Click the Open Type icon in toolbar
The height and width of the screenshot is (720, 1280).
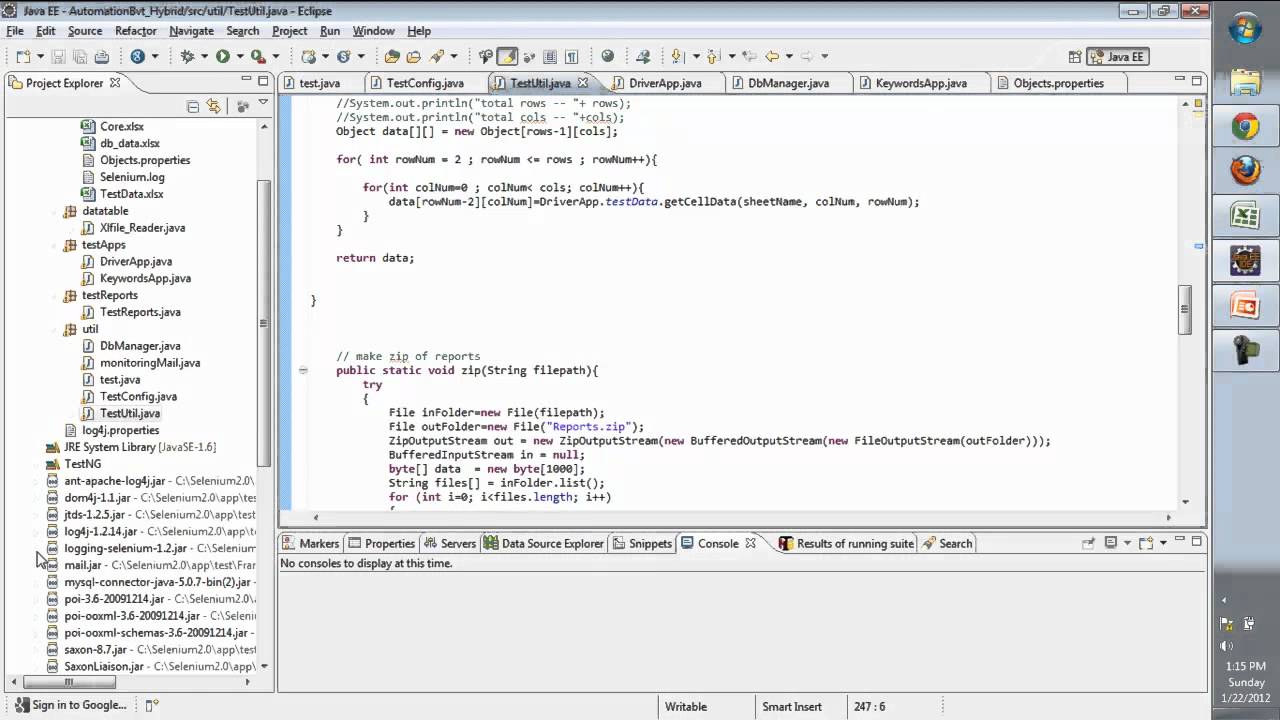(x=392, y=57)
